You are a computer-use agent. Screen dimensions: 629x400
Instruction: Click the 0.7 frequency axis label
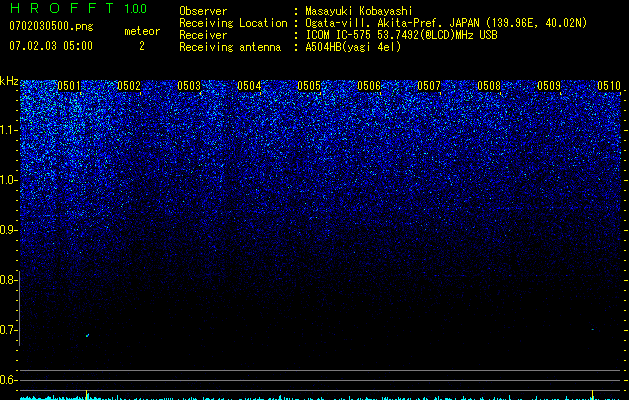click(8, 330)
